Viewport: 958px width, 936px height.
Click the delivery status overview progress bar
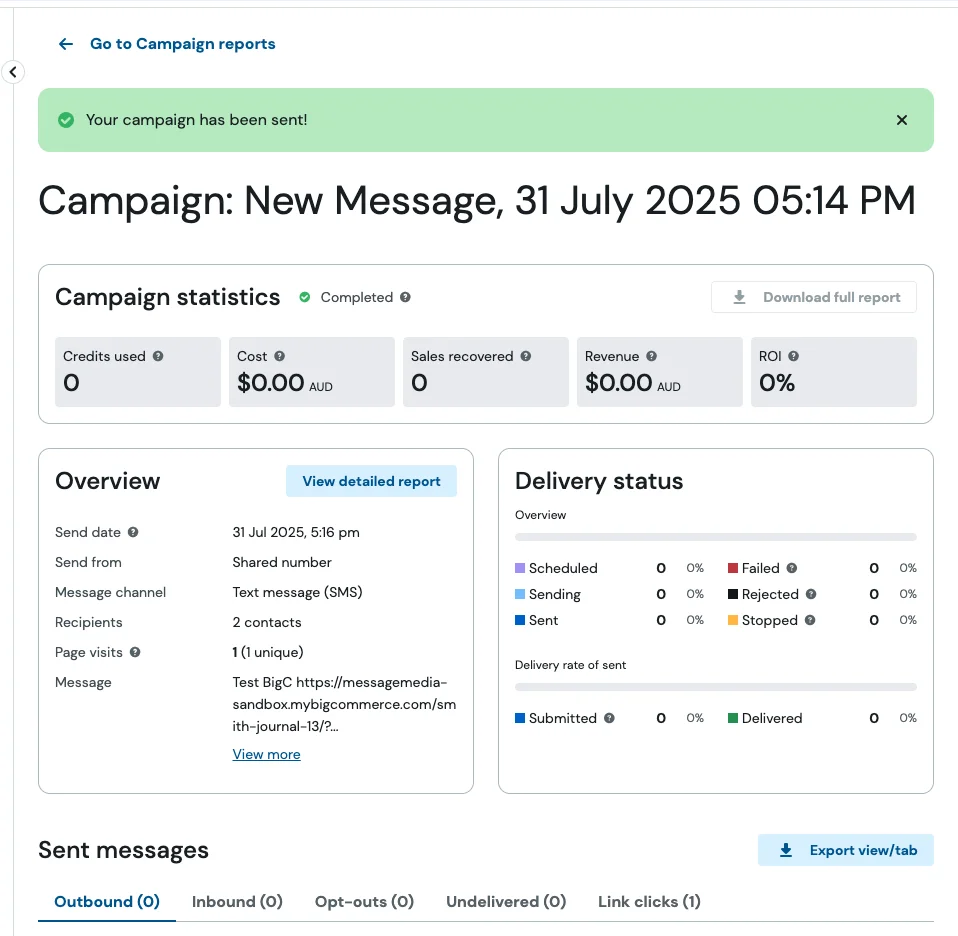coord(715,537)
